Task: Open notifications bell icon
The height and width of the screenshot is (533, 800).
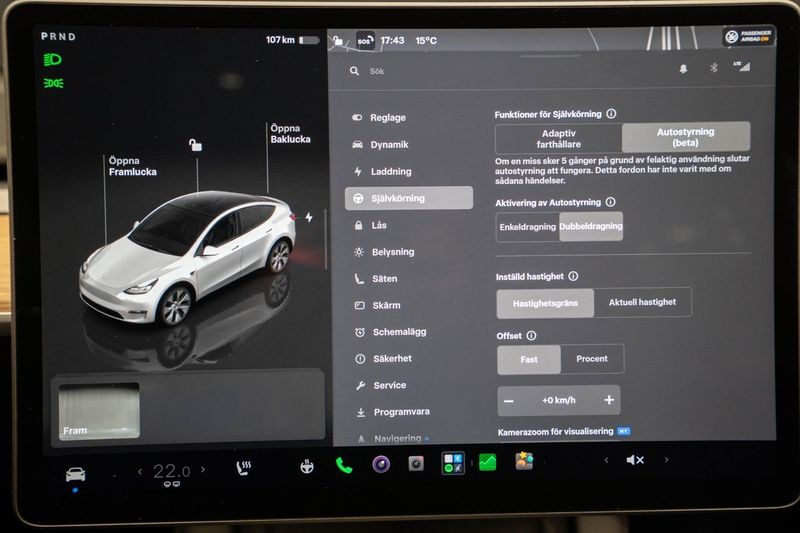Action: tap(683, 69)
